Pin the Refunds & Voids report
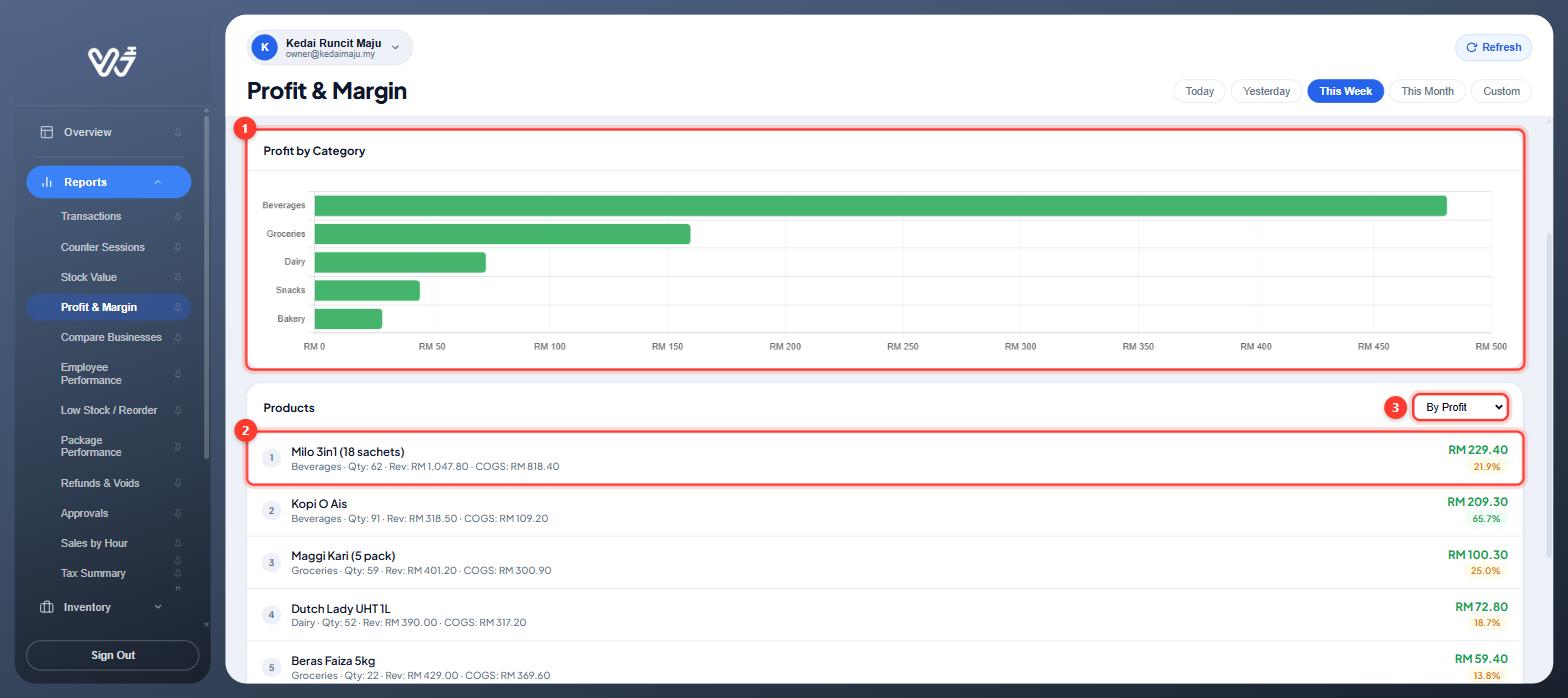This screenshot has height=698, width=1568. click(x=178, y=483)
